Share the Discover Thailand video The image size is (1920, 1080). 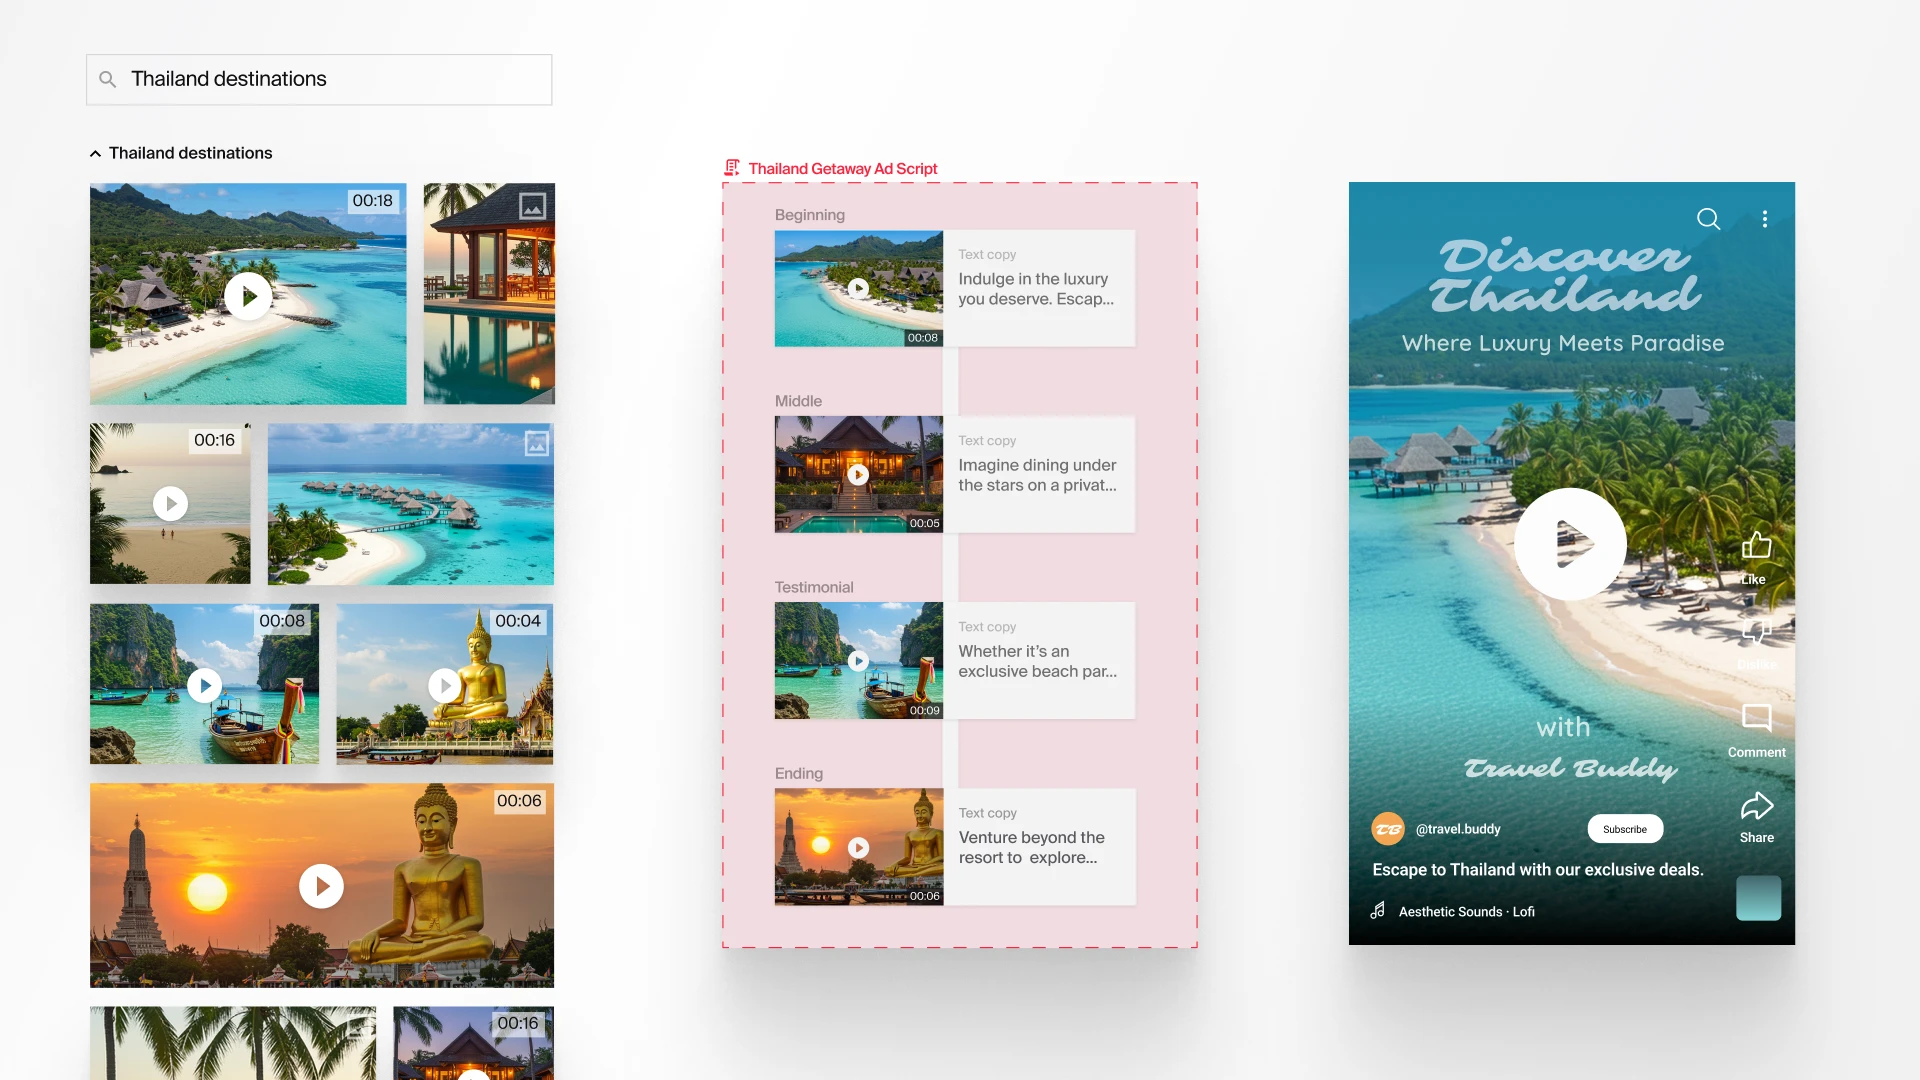(1756, 808)
